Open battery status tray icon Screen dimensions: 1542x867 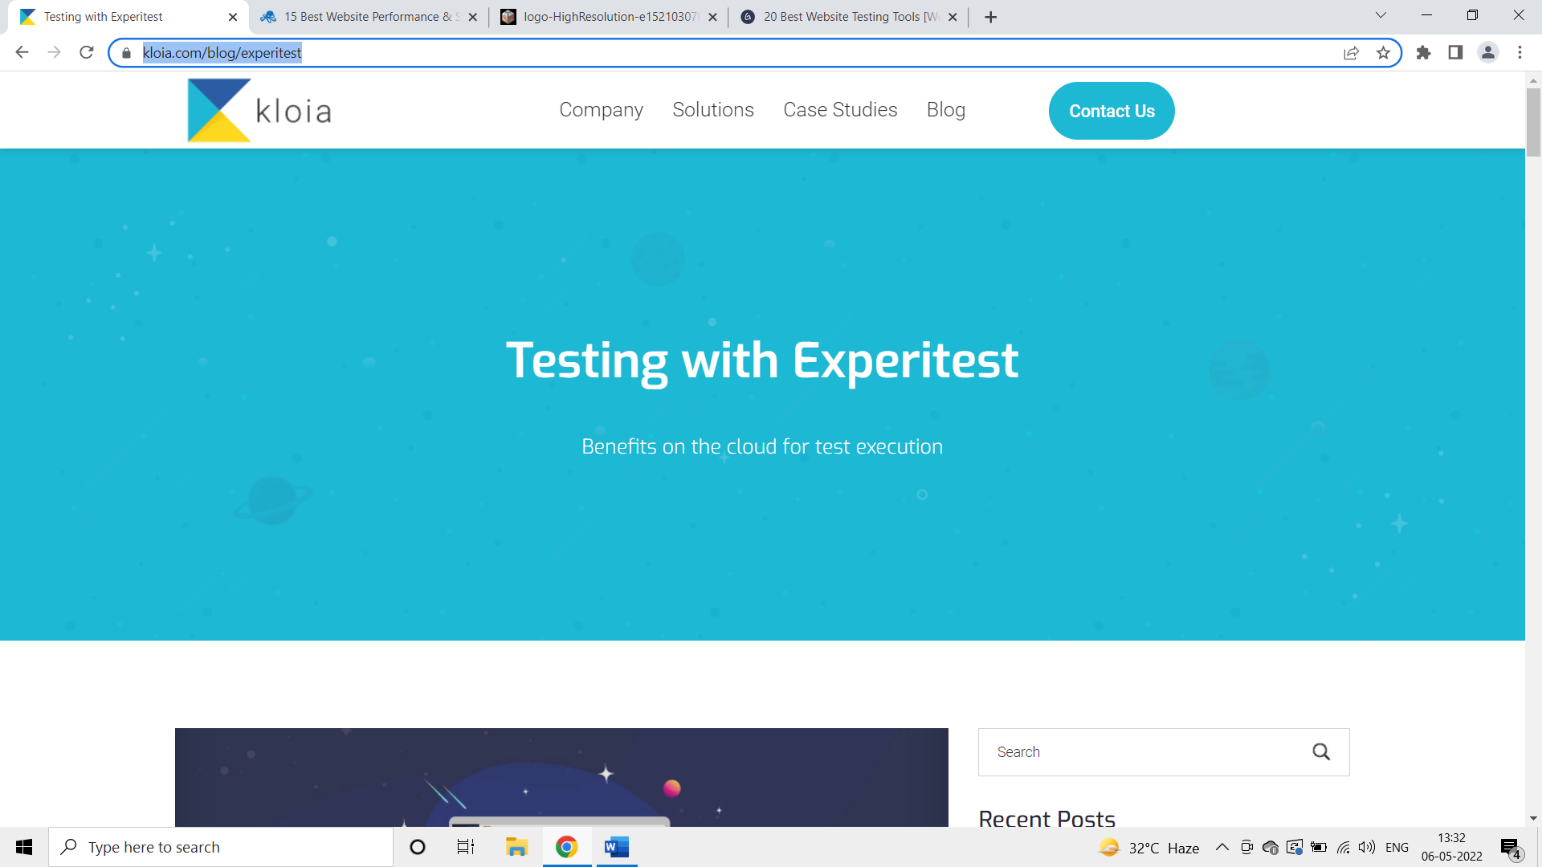[x=1319, y=848]
